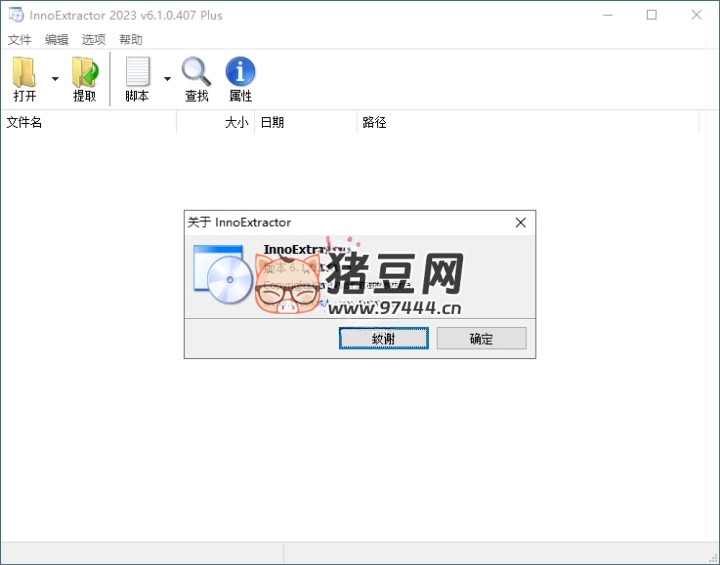Viewport: 720px width, 565px height.
Task: Open the 编辑 menu
Action: tap(56, 40)
